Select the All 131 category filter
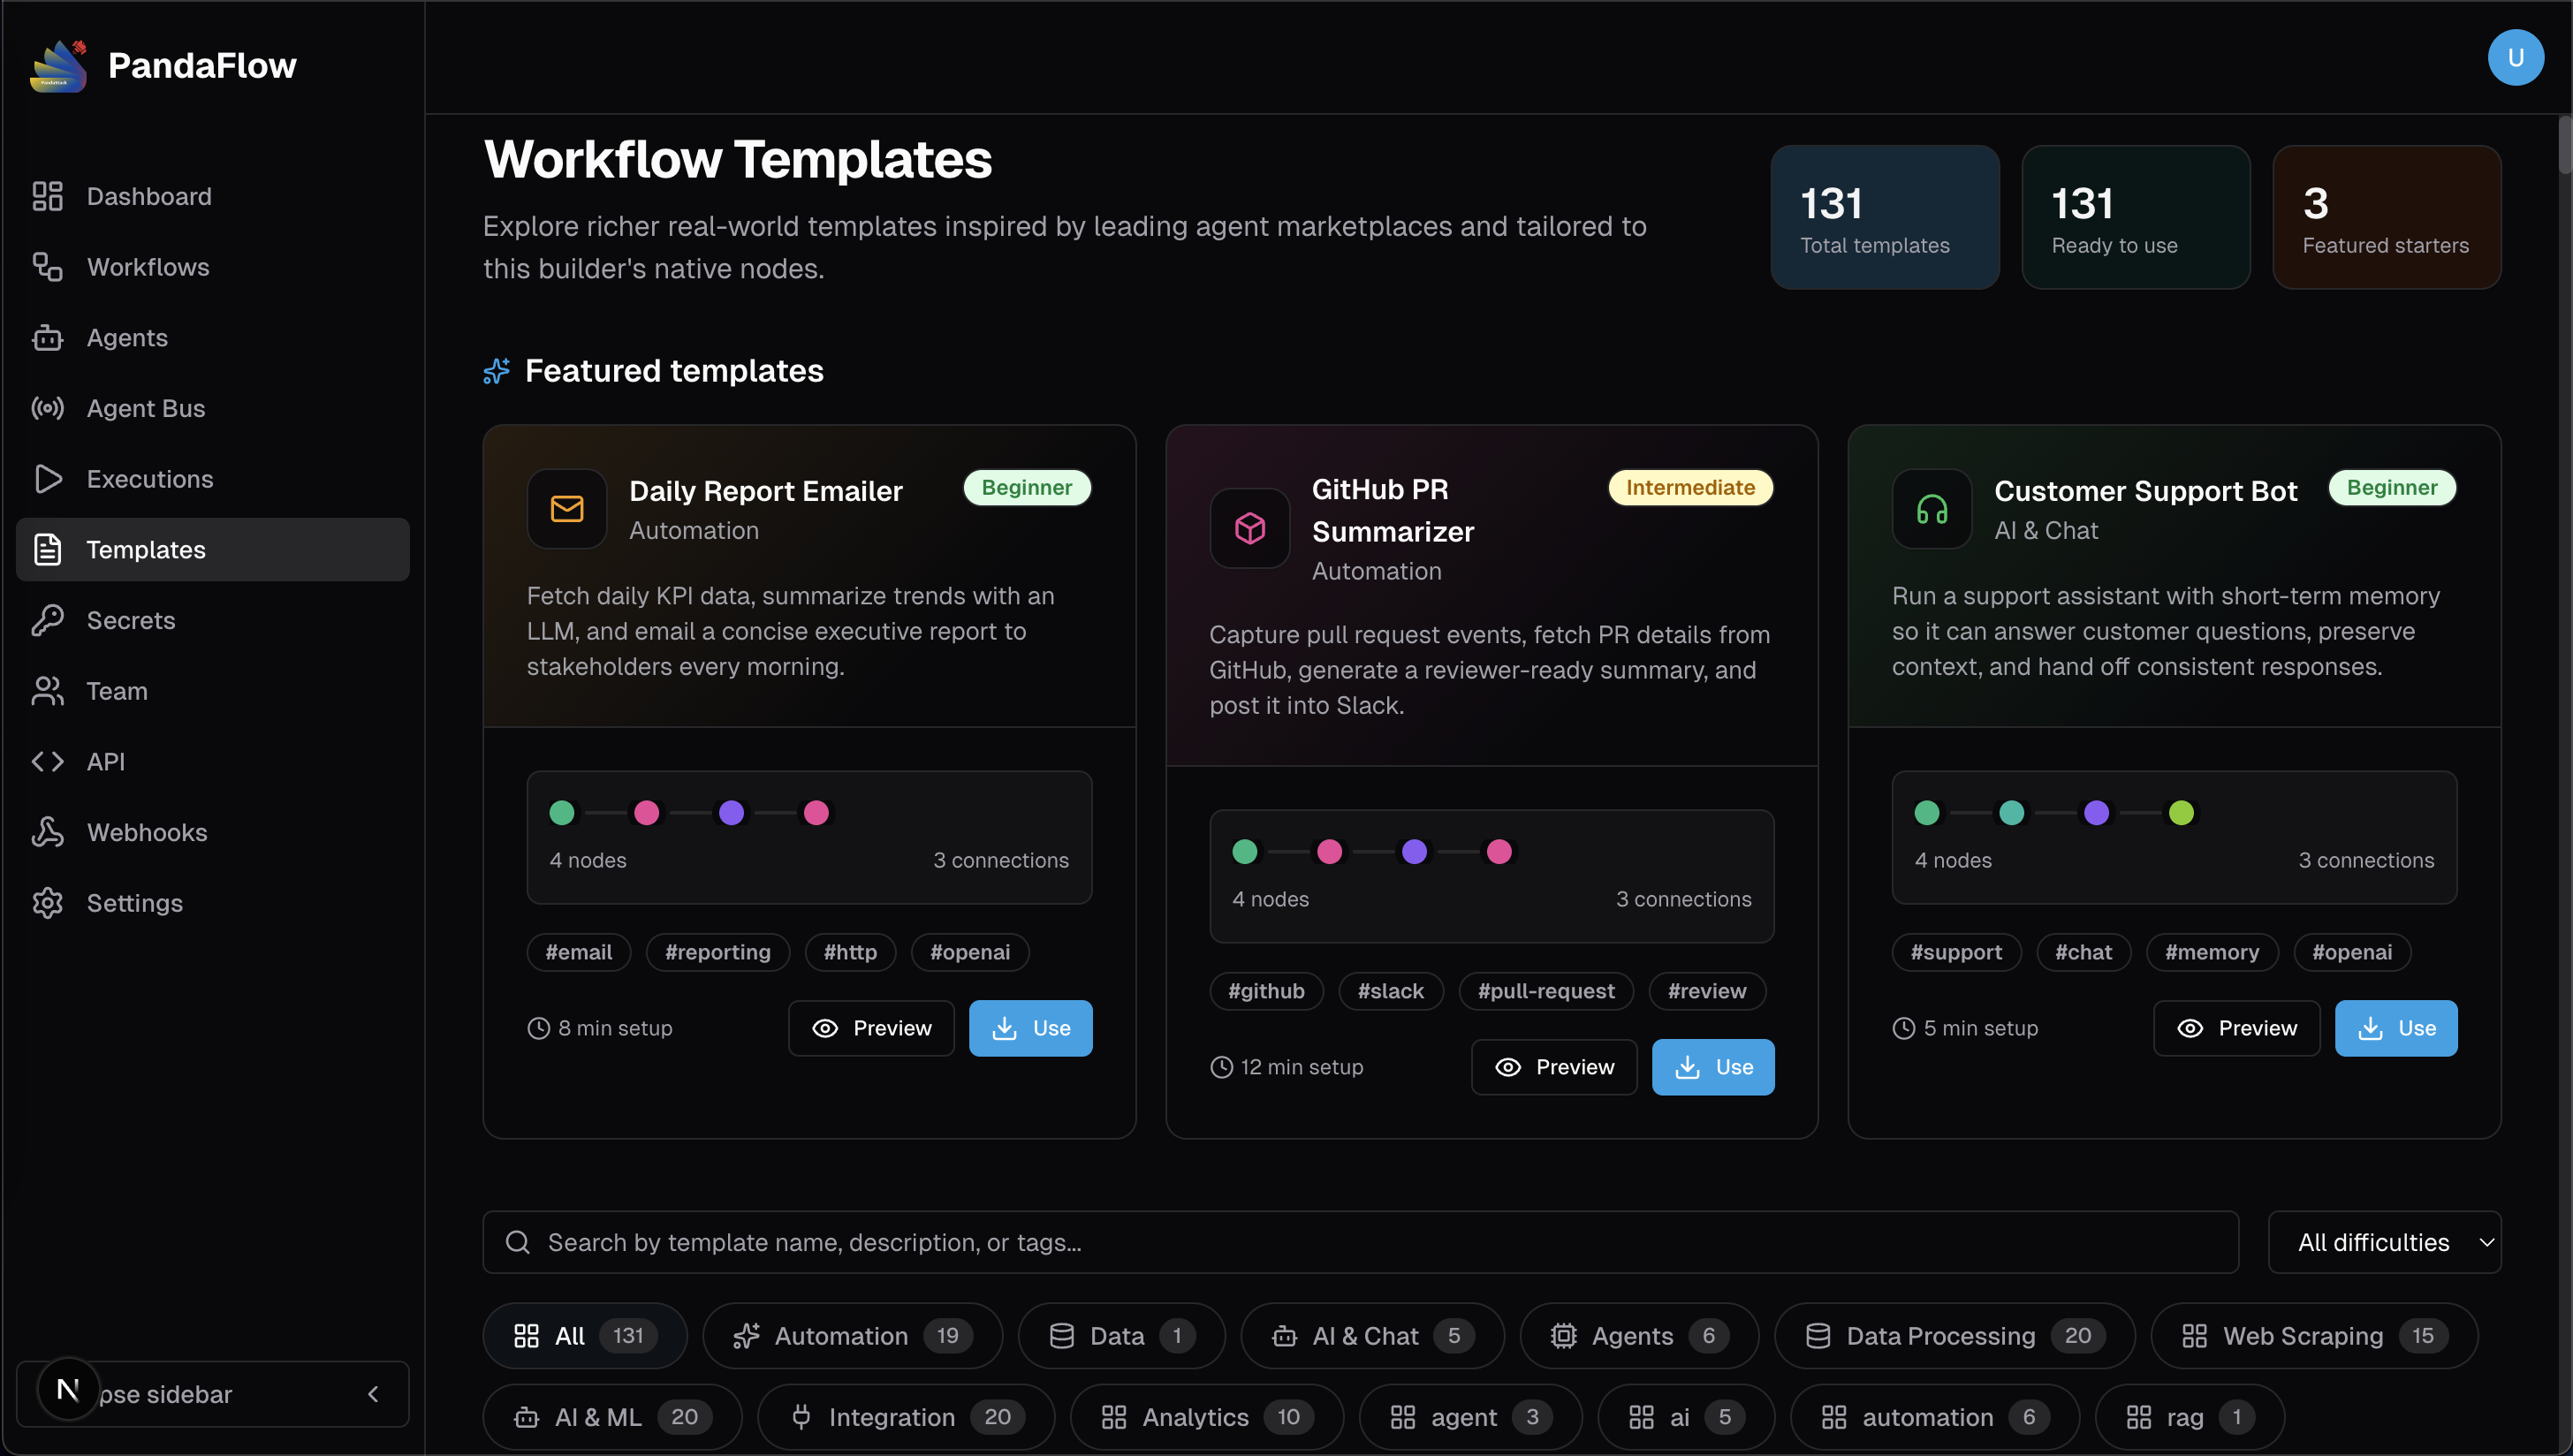This screenshot has width=2573, height=1456. click(x=585, y=1336)
